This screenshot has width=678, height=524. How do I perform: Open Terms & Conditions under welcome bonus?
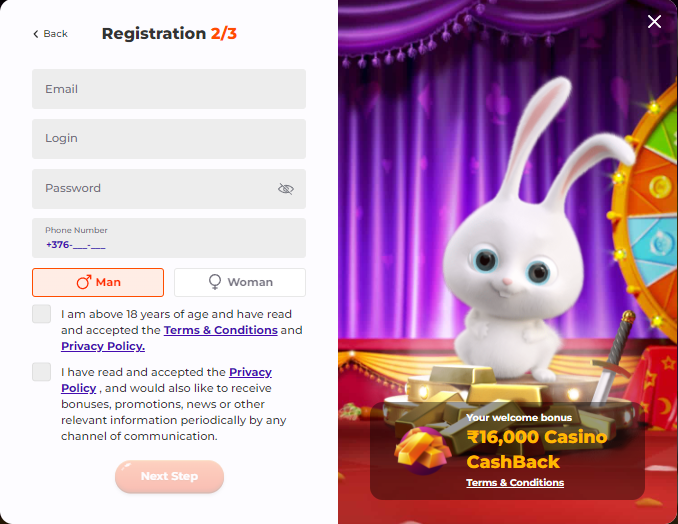515,482
